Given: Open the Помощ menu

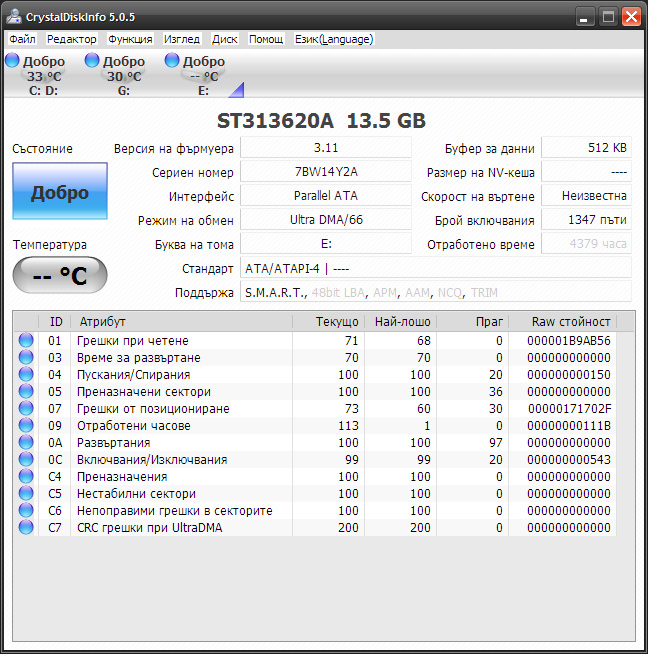Looking at the screenshot, I should pyautogui.click(x=266, y=39).
